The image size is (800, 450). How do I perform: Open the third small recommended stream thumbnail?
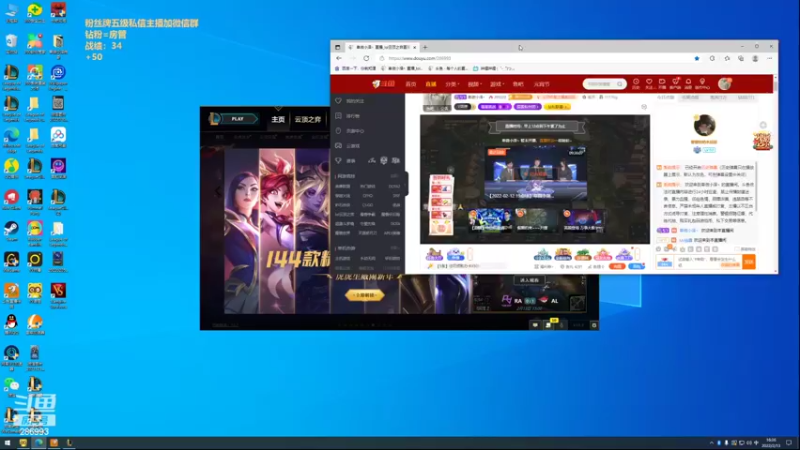pyautogui.click(x=583, y=220)
